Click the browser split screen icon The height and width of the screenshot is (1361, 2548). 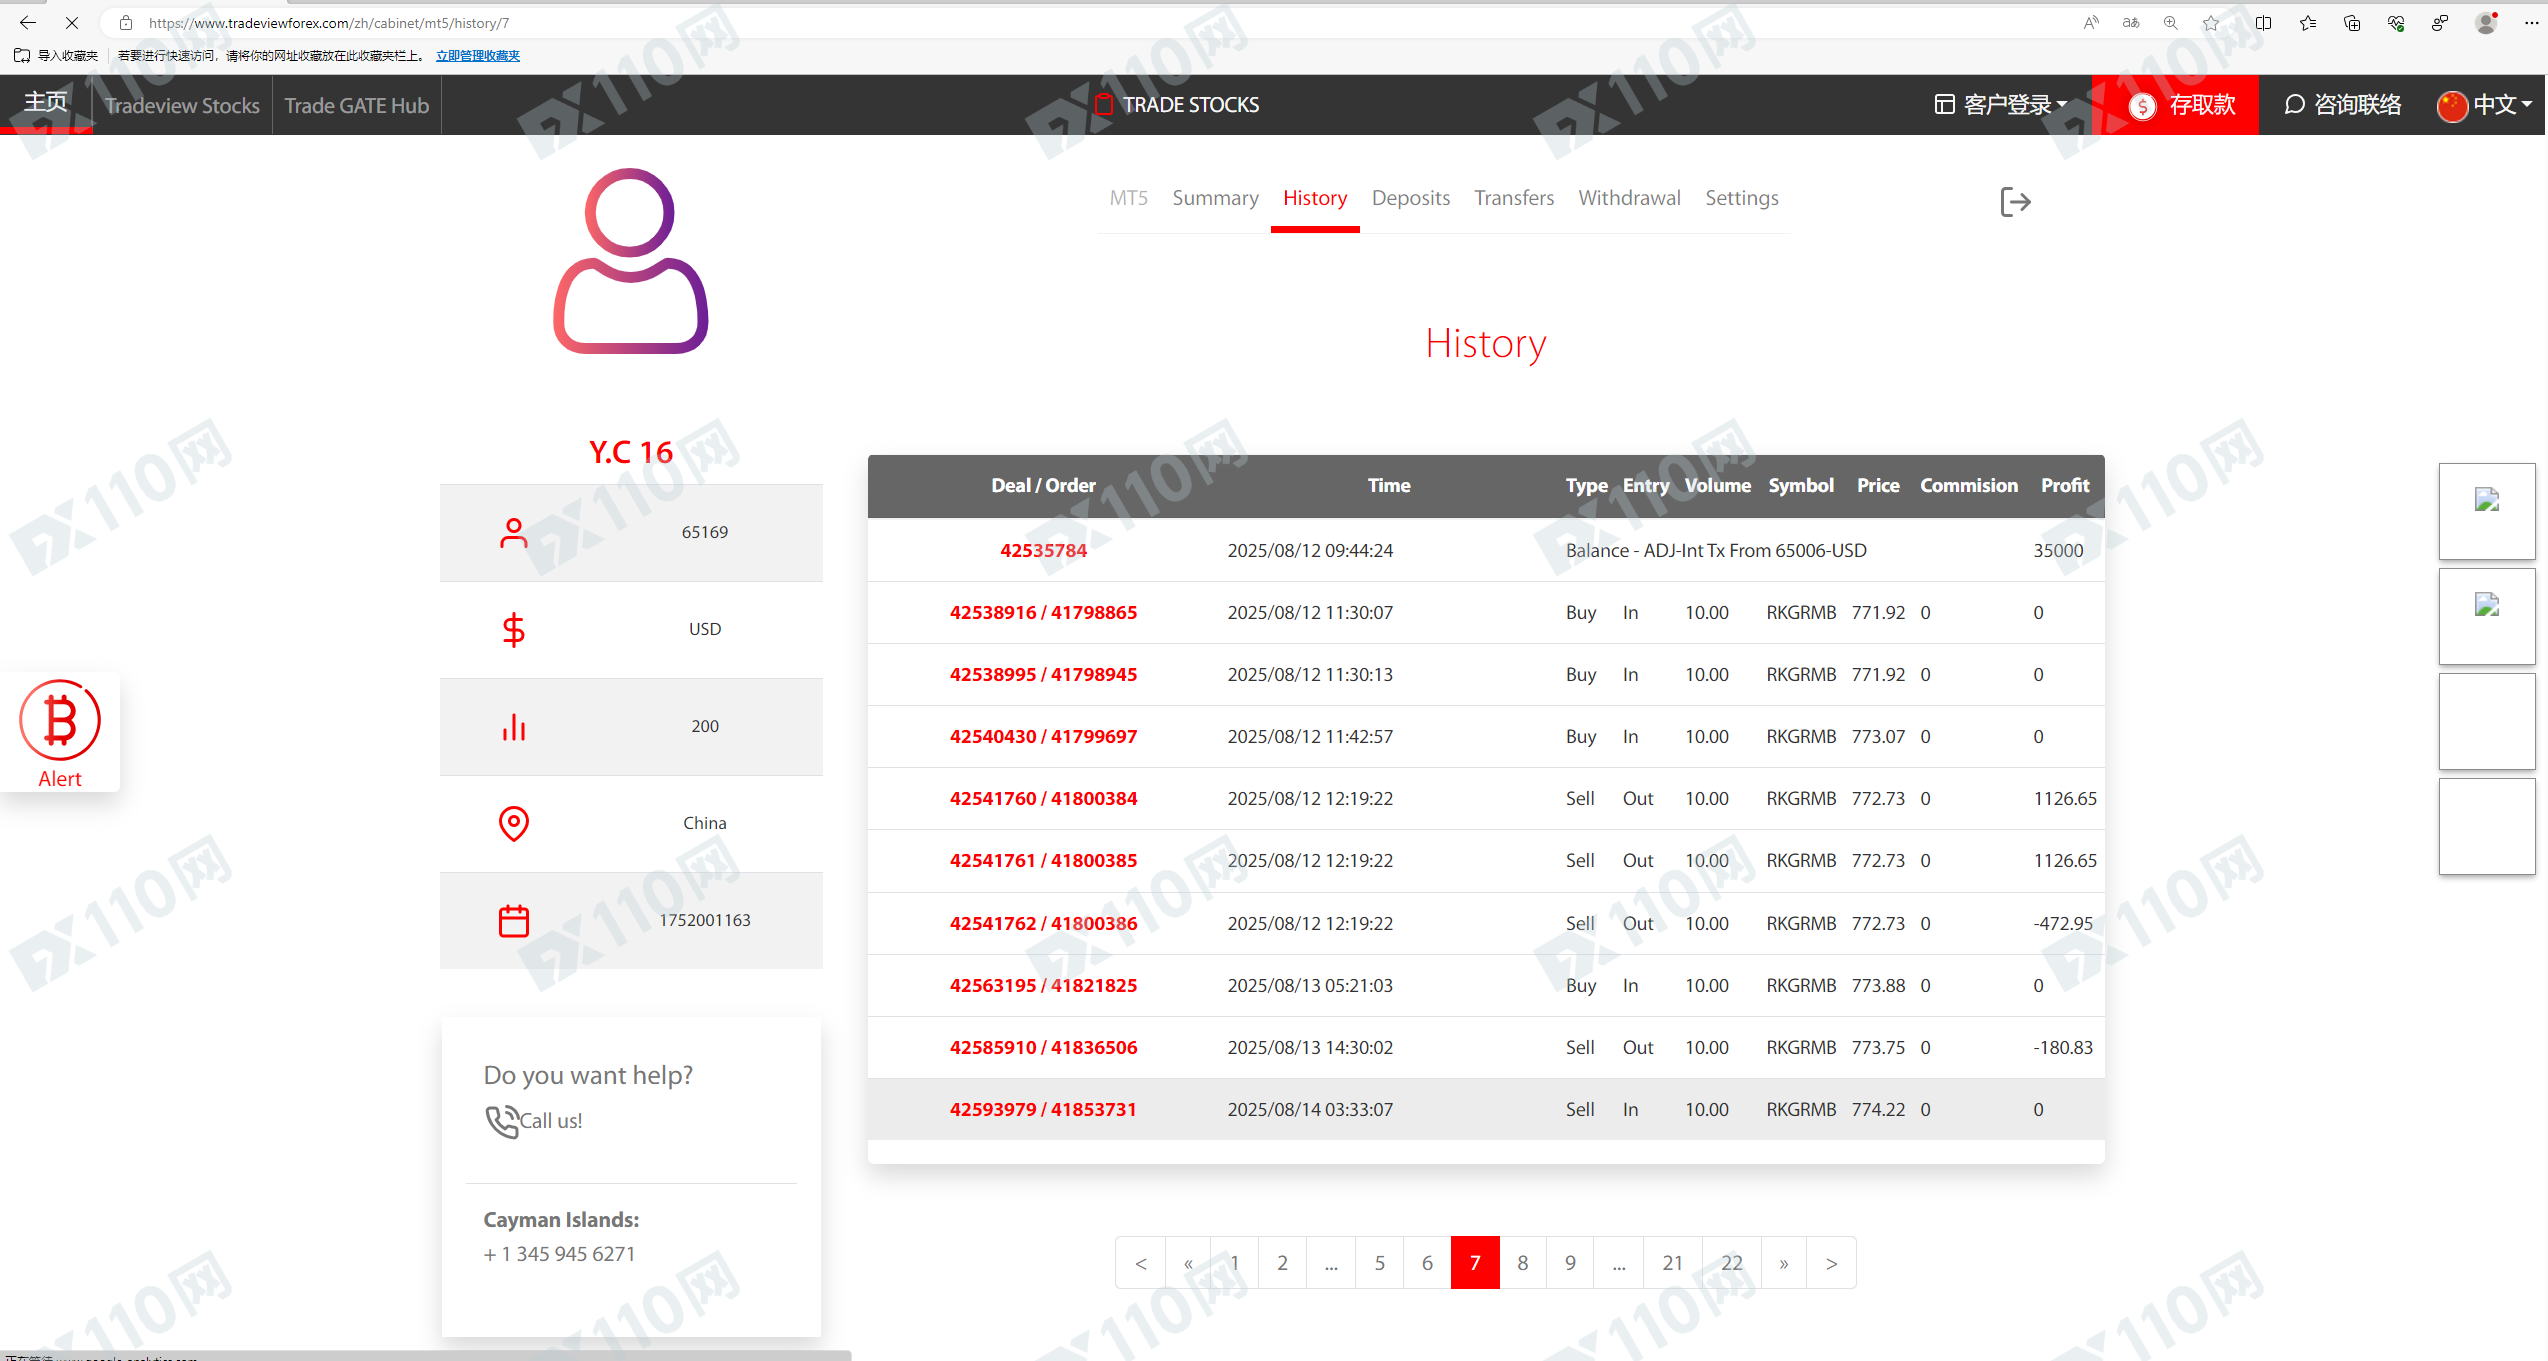coord(2264,23)
